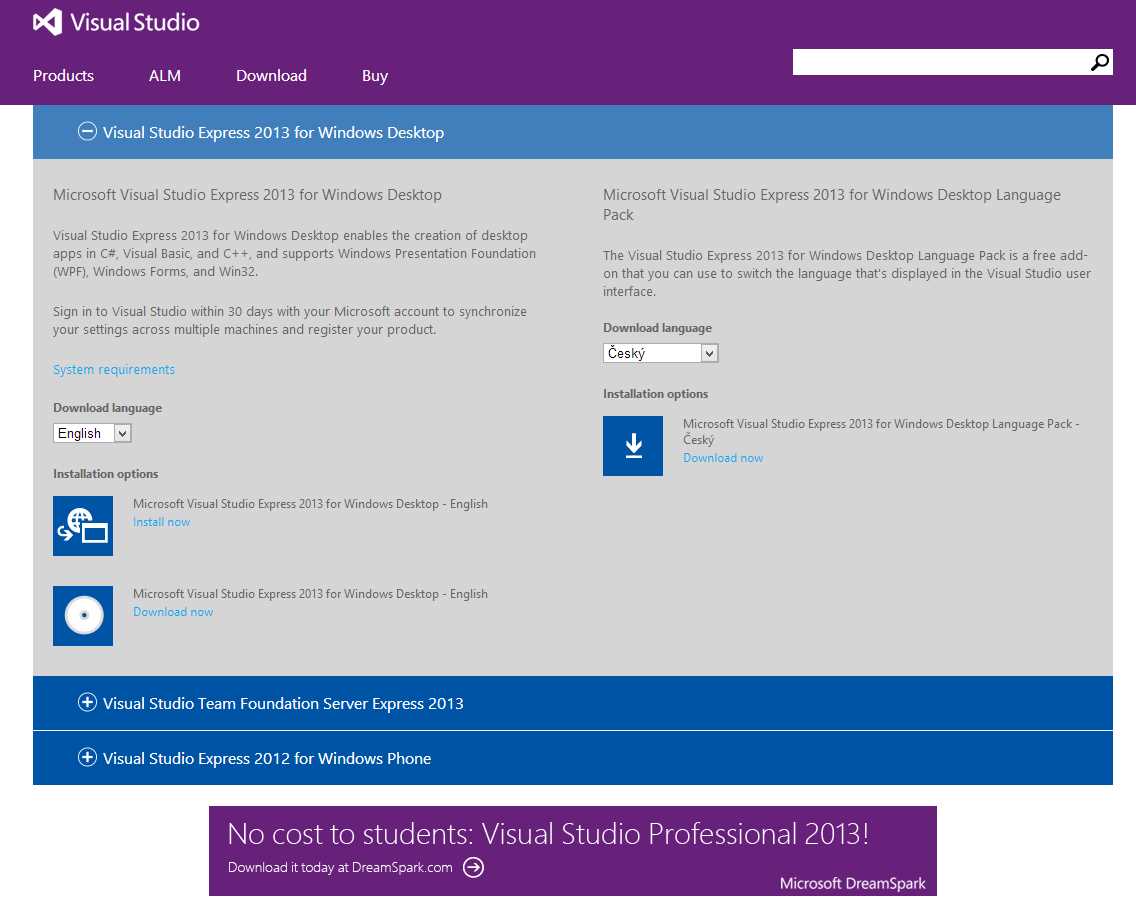Click the minus collapse icon for Windows Desktop section
1136x907 pixels.
(87, 130)
